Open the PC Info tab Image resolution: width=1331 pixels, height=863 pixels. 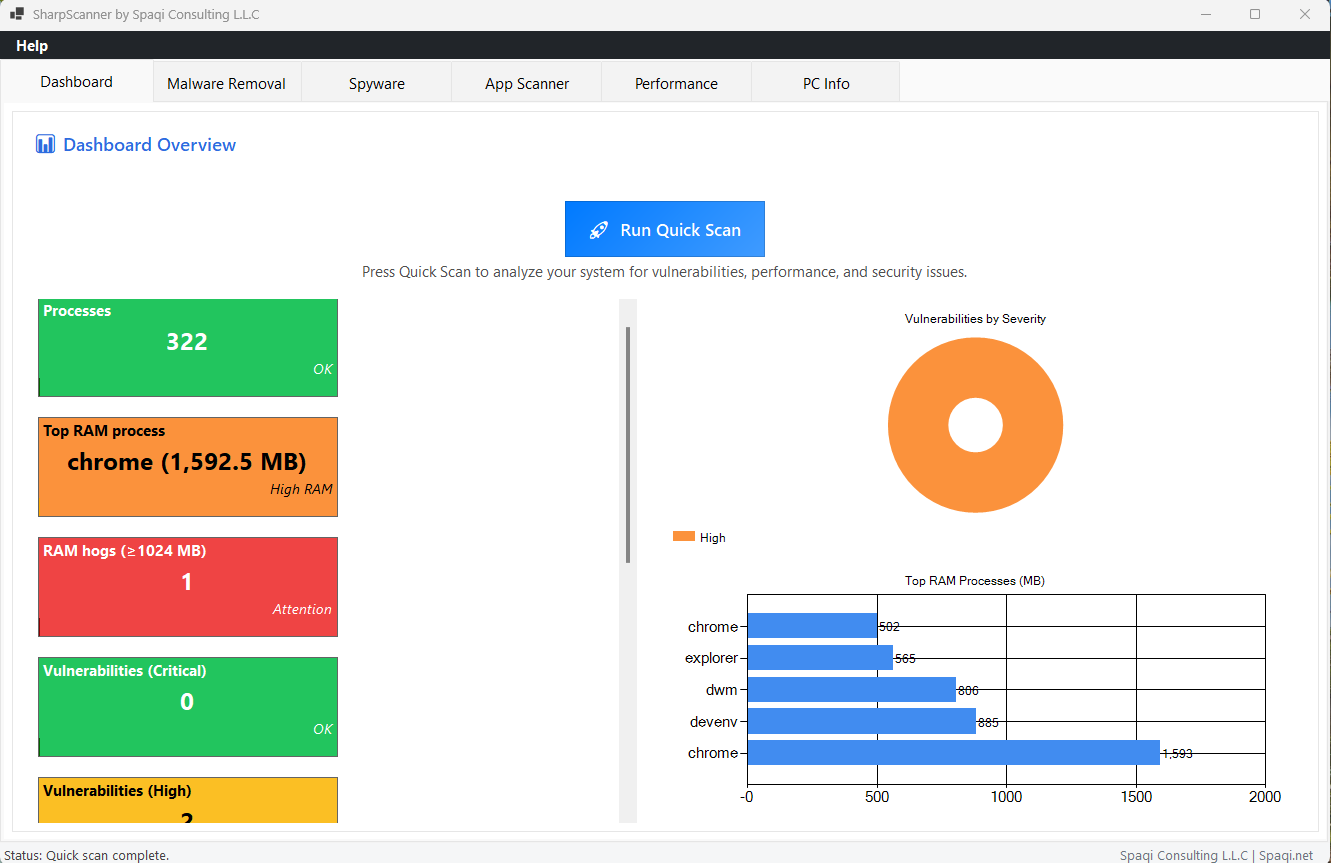coord(825,83)
